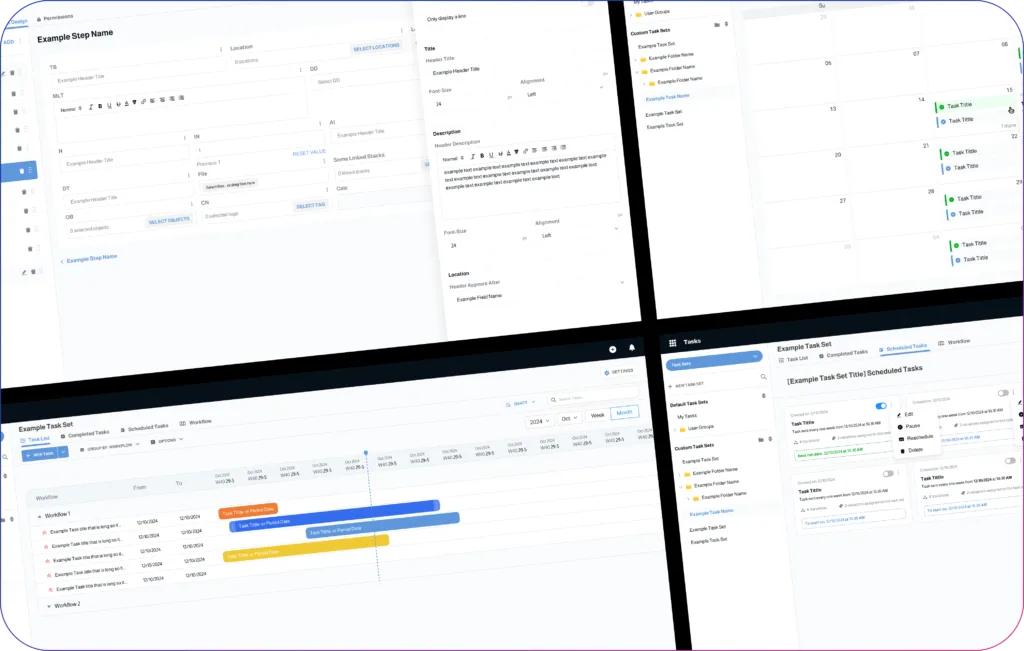
Task: Click the trash icon in the highlighted blue row
Action: coord(22,171)
